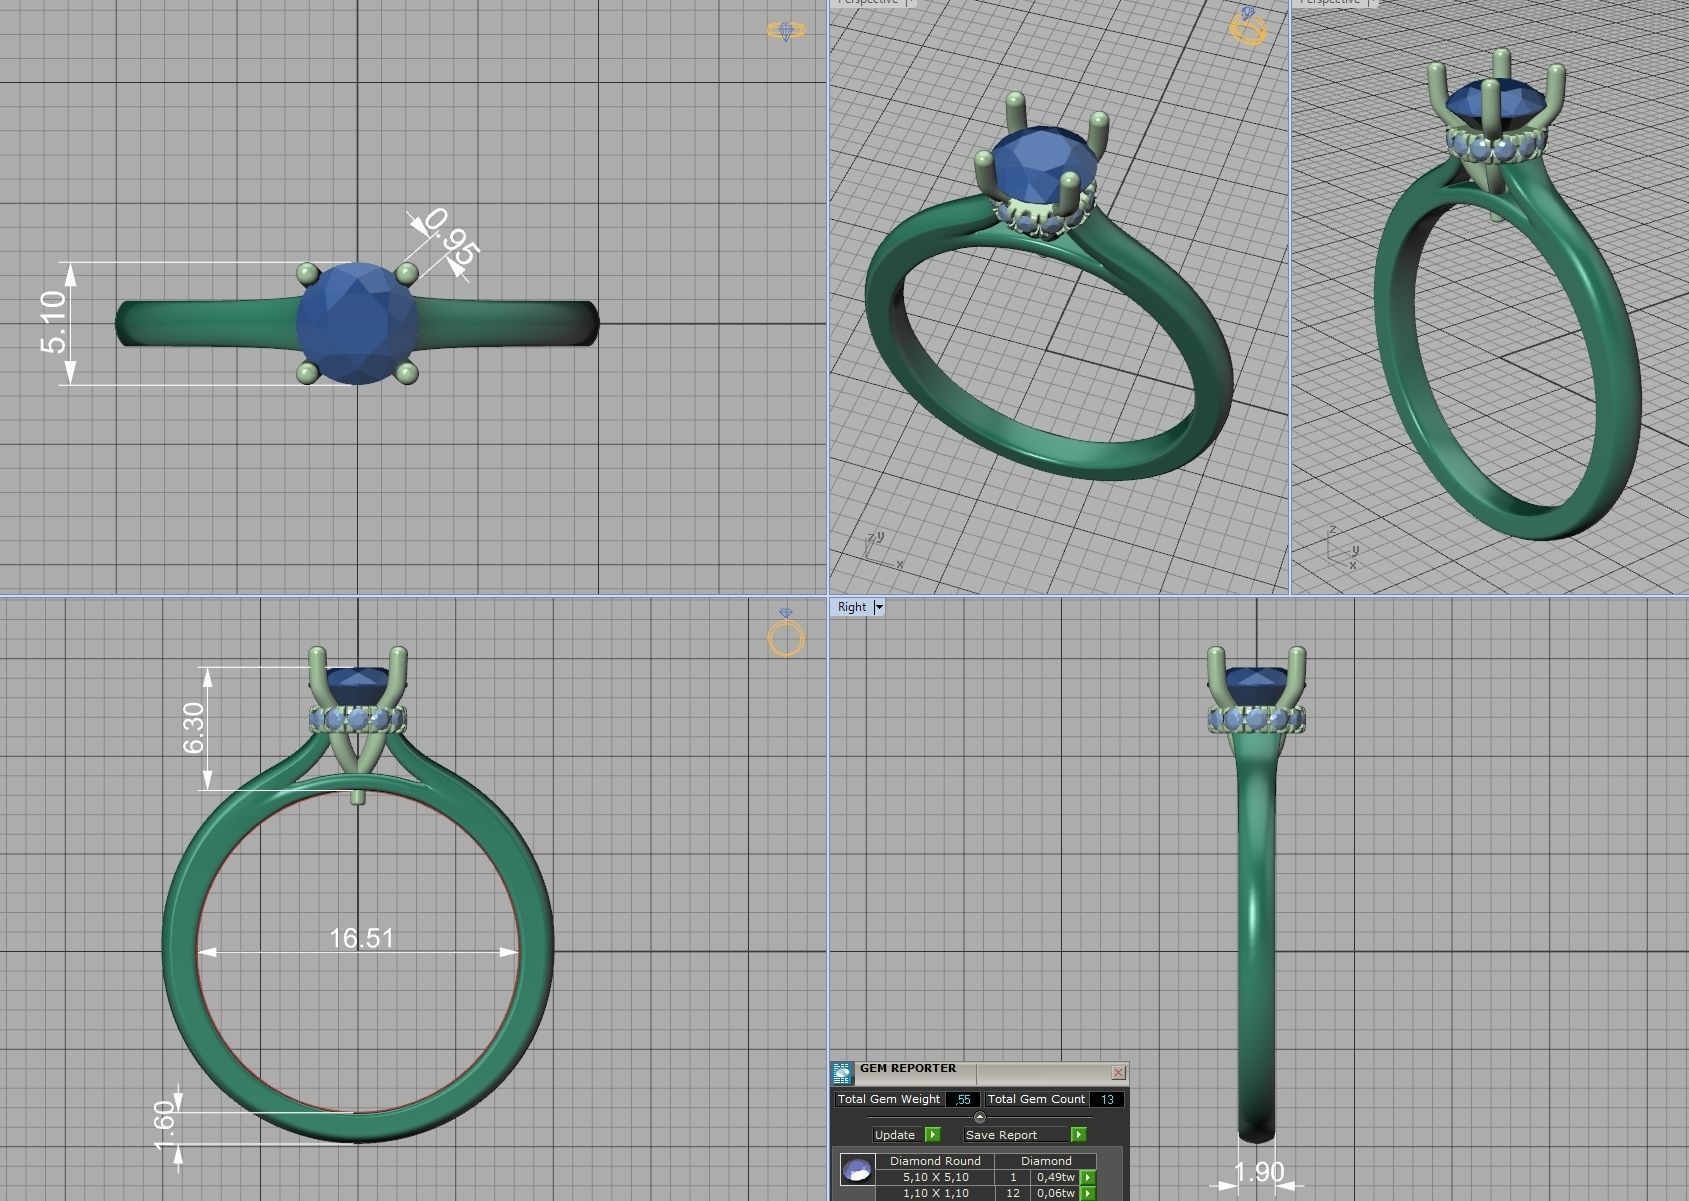The width and height of the screenshot is (1689, 1201).
Task: Select the 0.95 prong dimension label
Action: pyautogui.click(x=452, y=236)
